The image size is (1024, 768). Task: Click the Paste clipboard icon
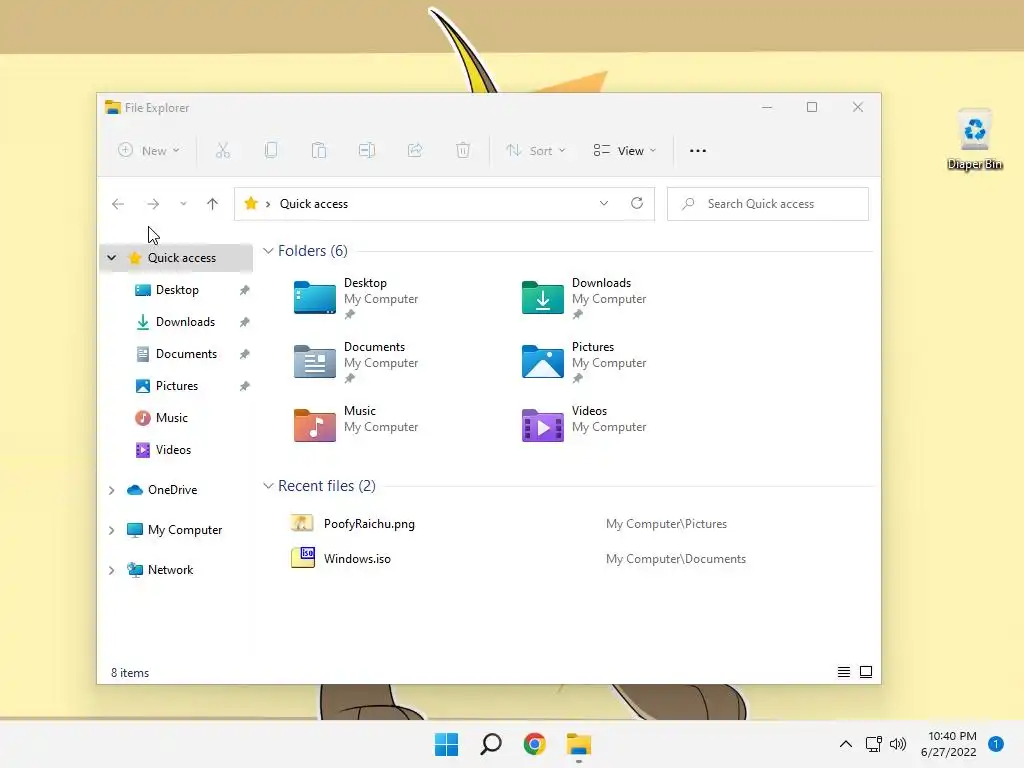click(319, 151)
